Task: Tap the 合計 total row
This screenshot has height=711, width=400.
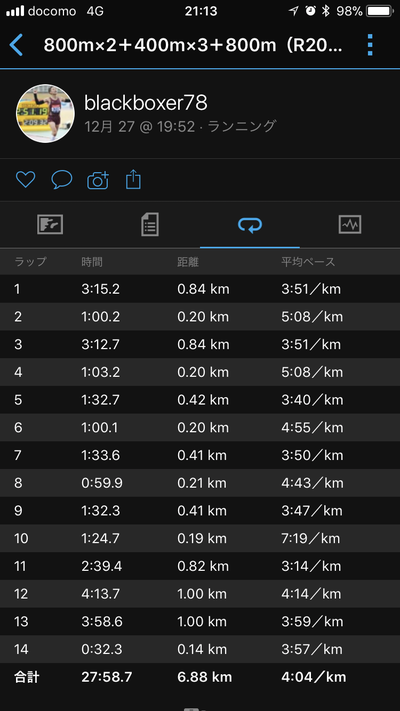Action: pyautogui.click(x=200, y=677)
